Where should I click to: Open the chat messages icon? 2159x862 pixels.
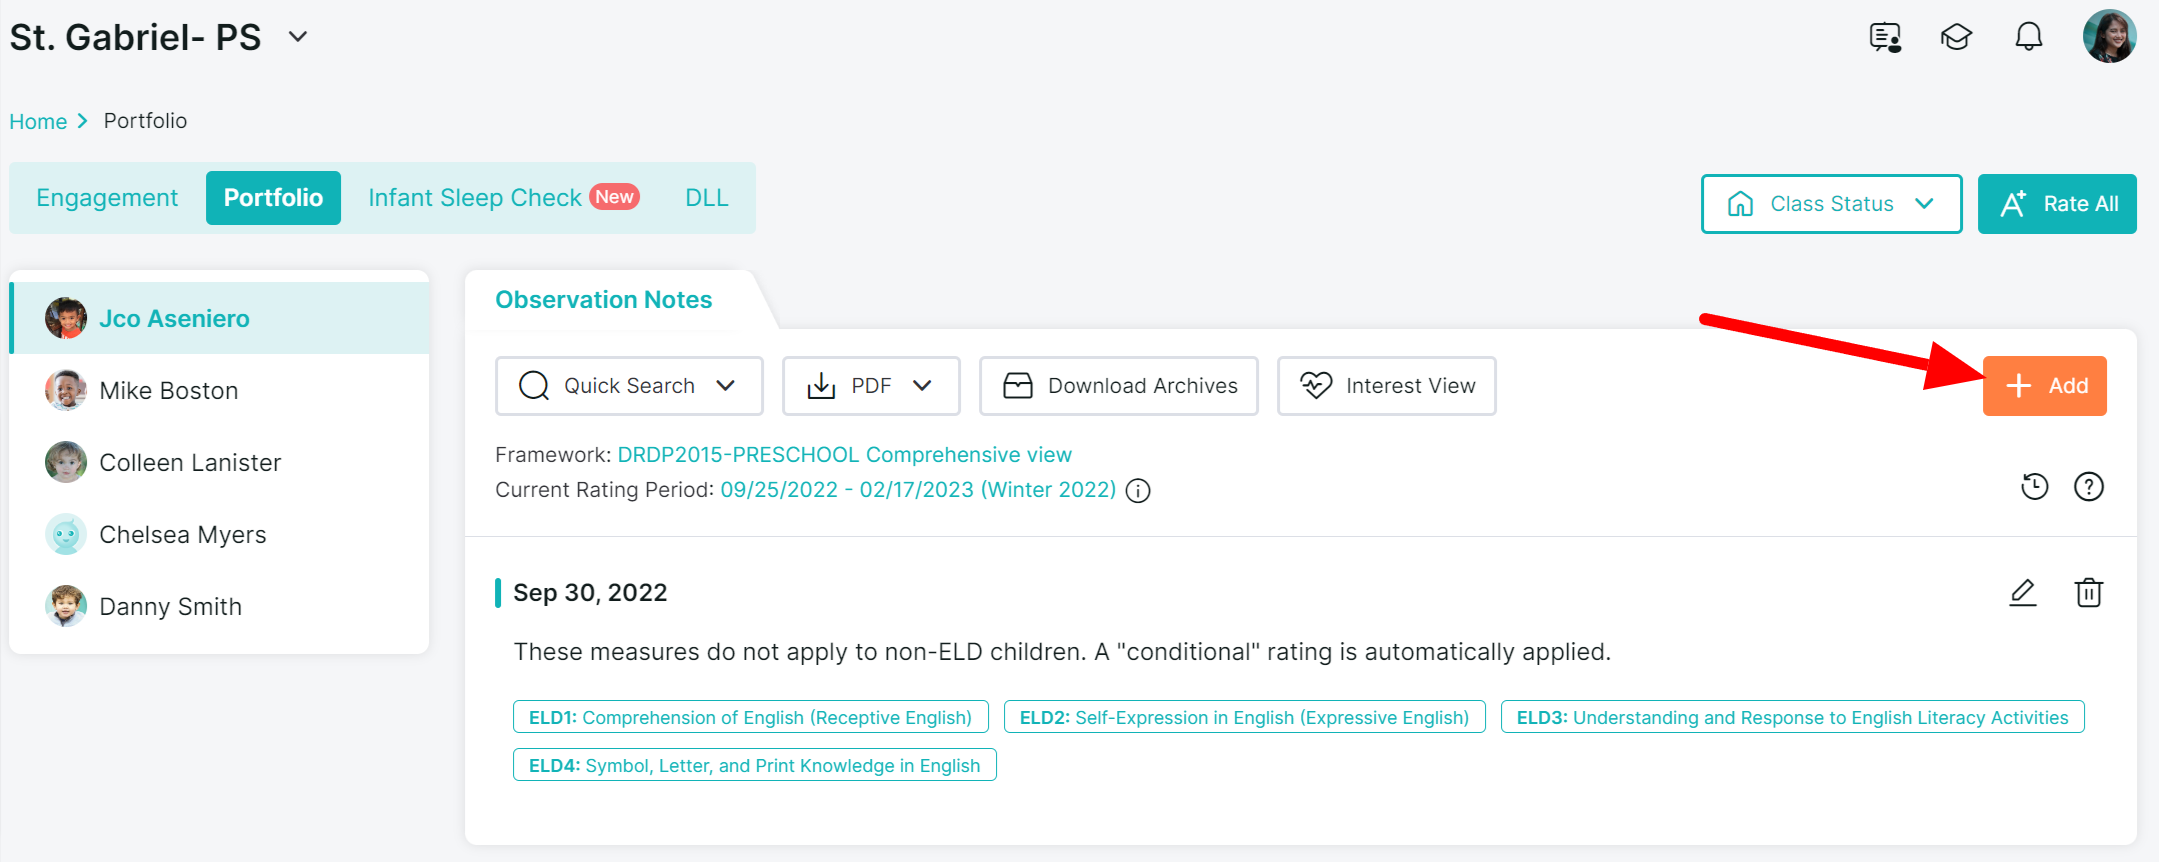pos(1885,38)
